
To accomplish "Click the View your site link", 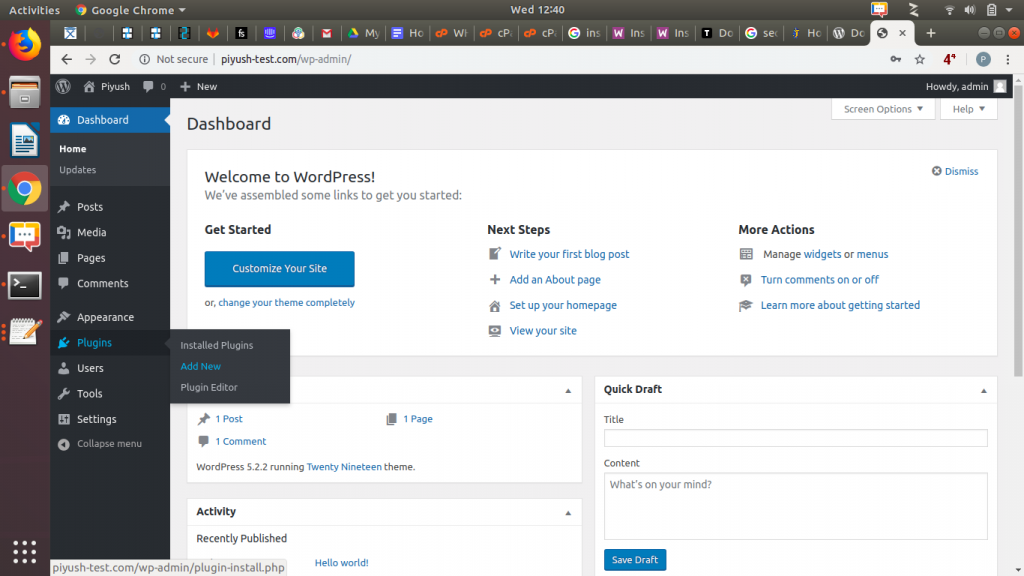I will (x=543, y=330).
